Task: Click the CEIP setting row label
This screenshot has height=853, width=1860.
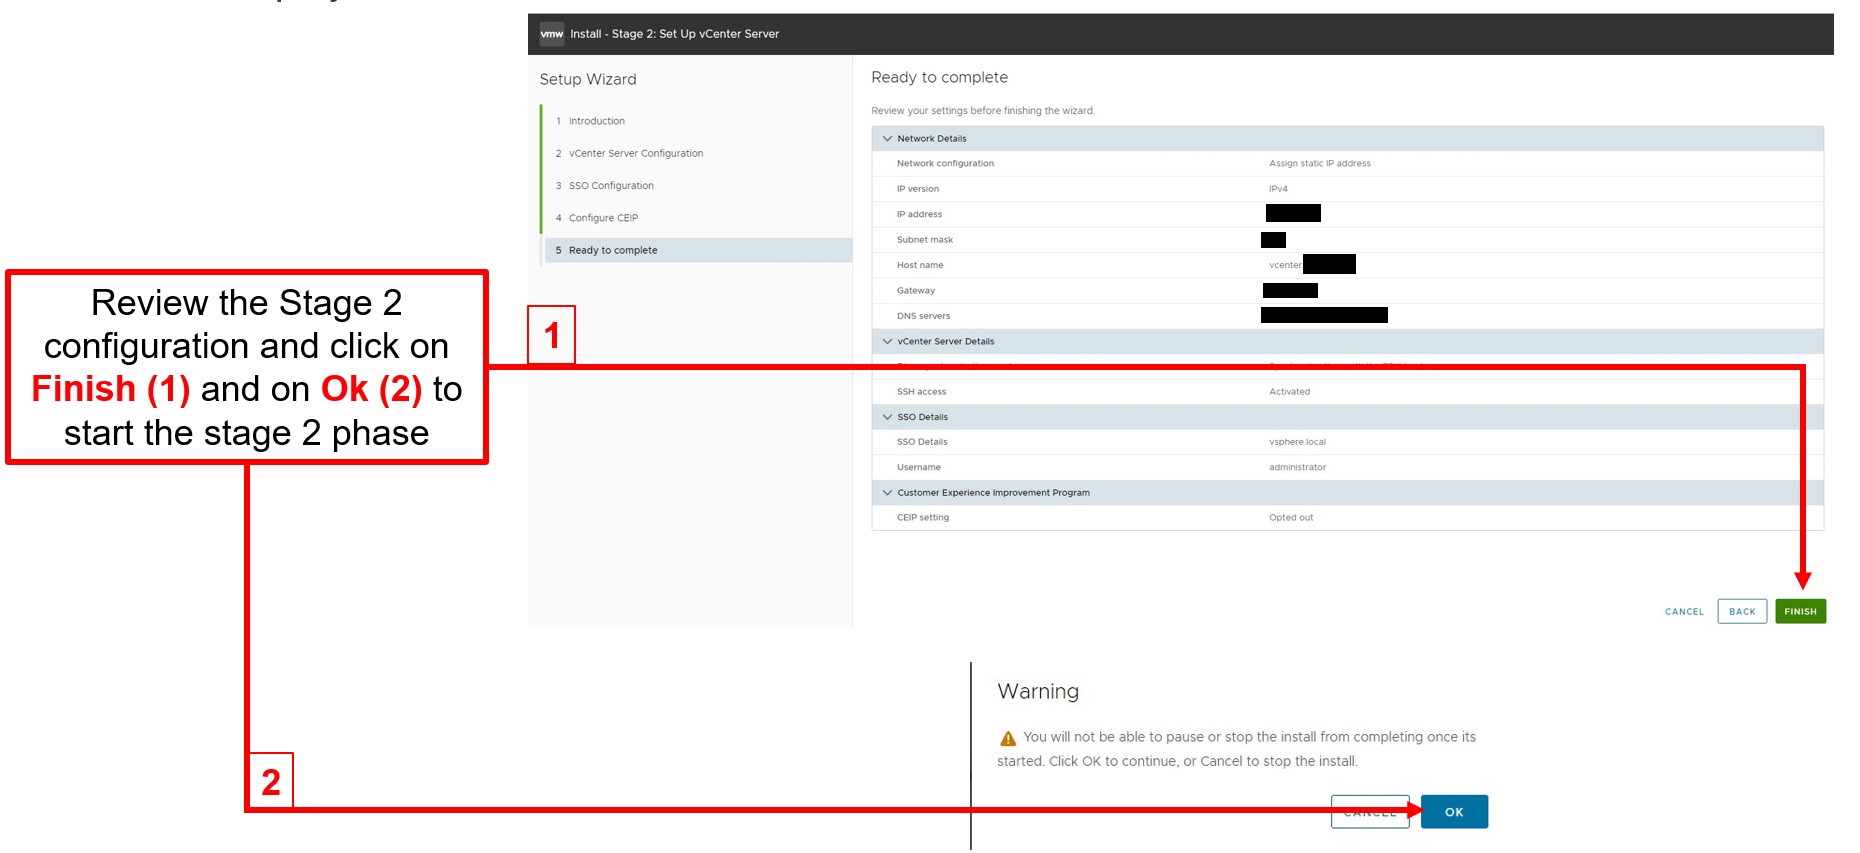Action: pyautogui.click(x=923, y=518)
